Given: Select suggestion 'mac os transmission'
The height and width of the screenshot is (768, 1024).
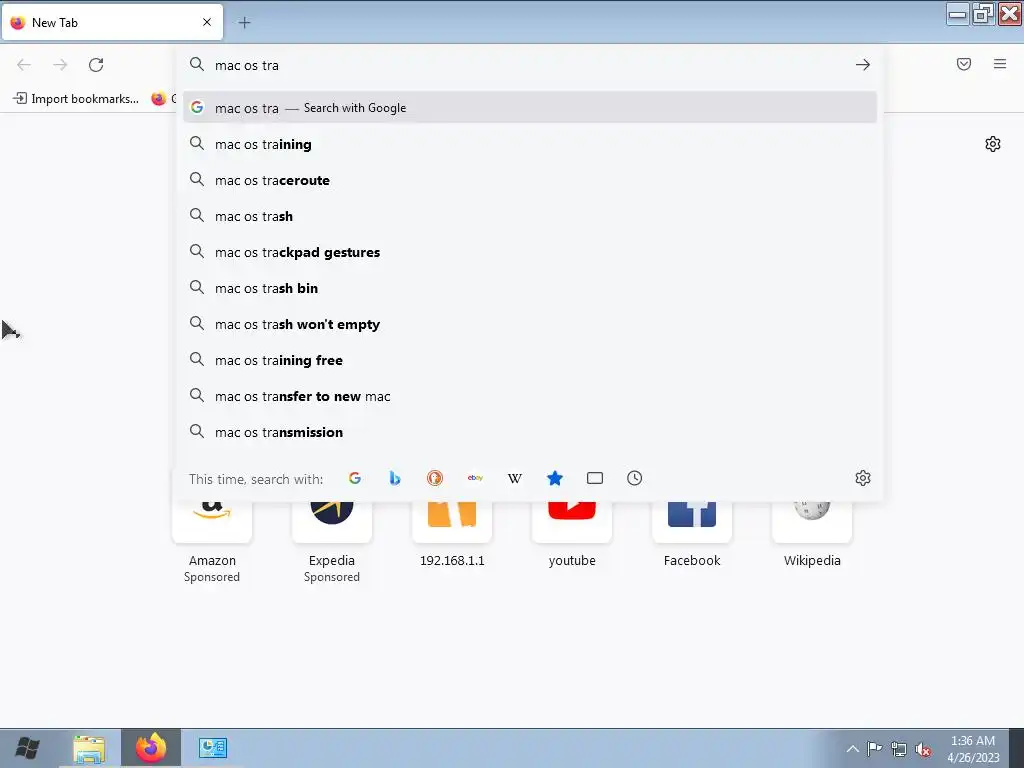Looking at the screenshot, I should (x=530, y=432).
